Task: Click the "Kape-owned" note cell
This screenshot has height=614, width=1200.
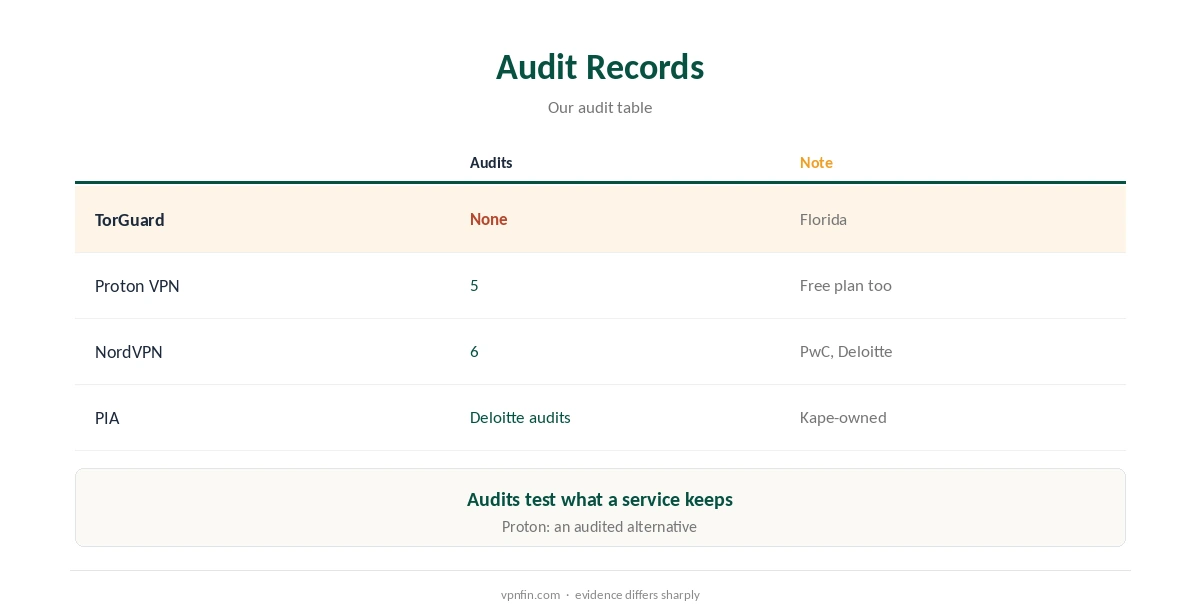Action: pos(843,417)
